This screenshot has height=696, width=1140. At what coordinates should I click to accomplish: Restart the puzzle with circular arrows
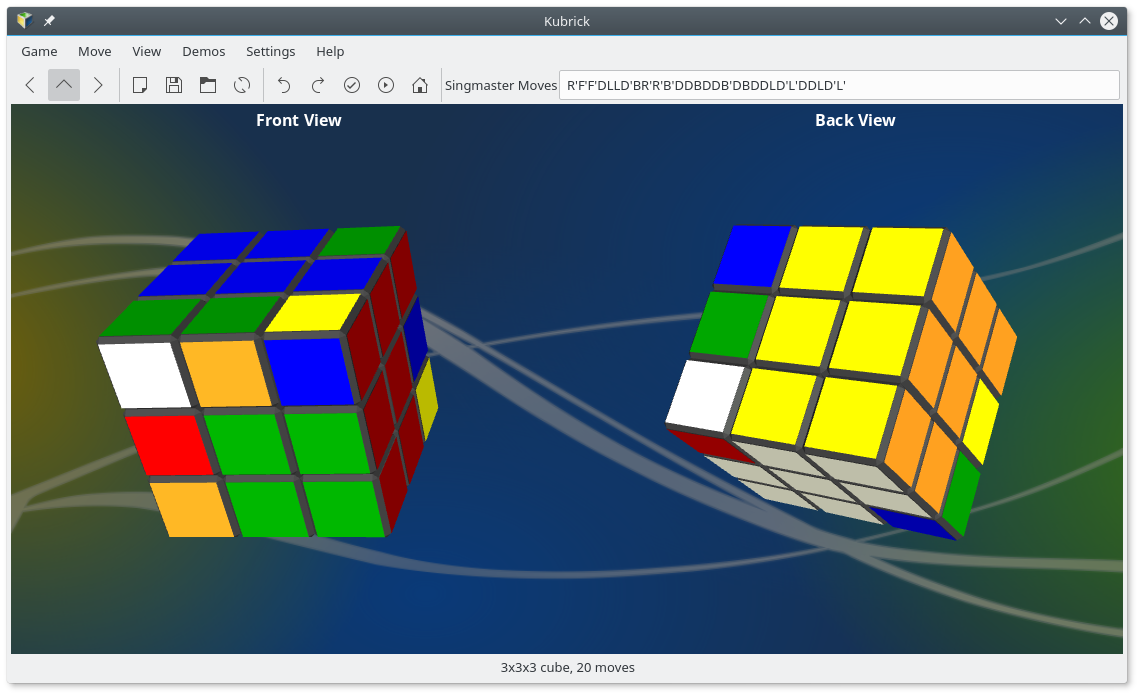(242, 85)
